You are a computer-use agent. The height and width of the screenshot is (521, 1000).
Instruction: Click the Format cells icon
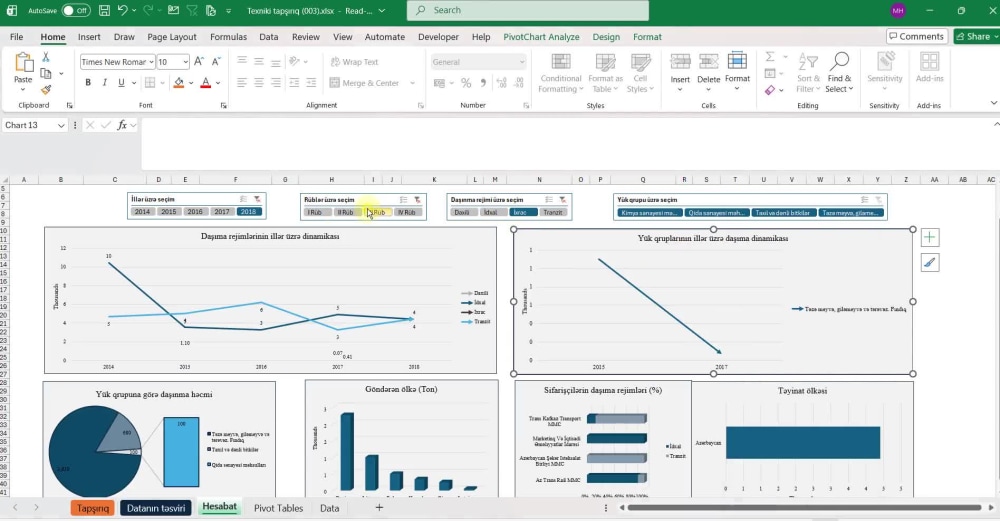click(x=737, y=61)
